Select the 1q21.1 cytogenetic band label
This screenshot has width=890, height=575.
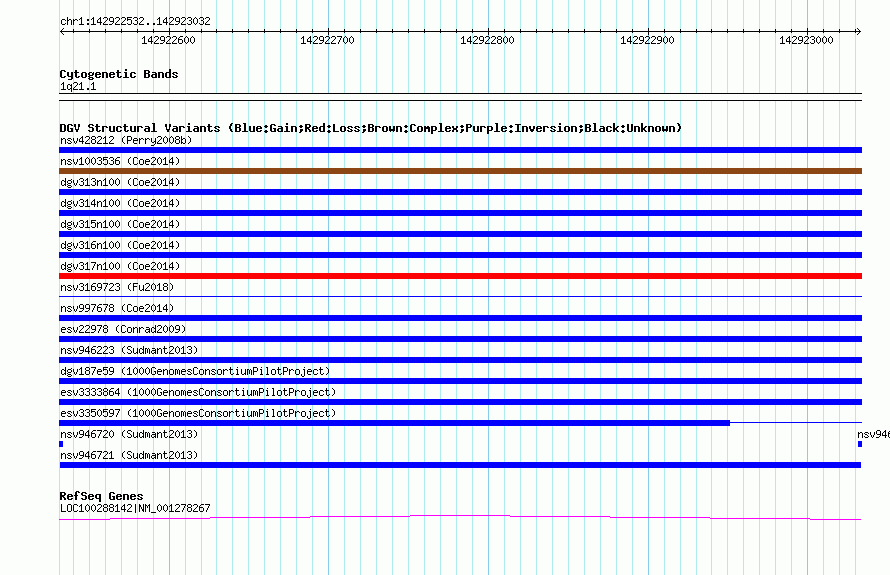click(x=78, y=86)
